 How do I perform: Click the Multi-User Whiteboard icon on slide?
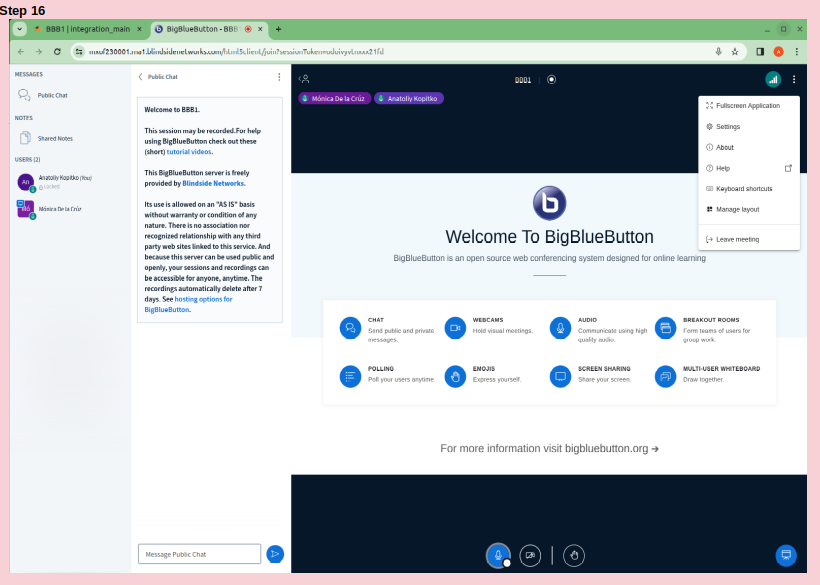(665, 376)
